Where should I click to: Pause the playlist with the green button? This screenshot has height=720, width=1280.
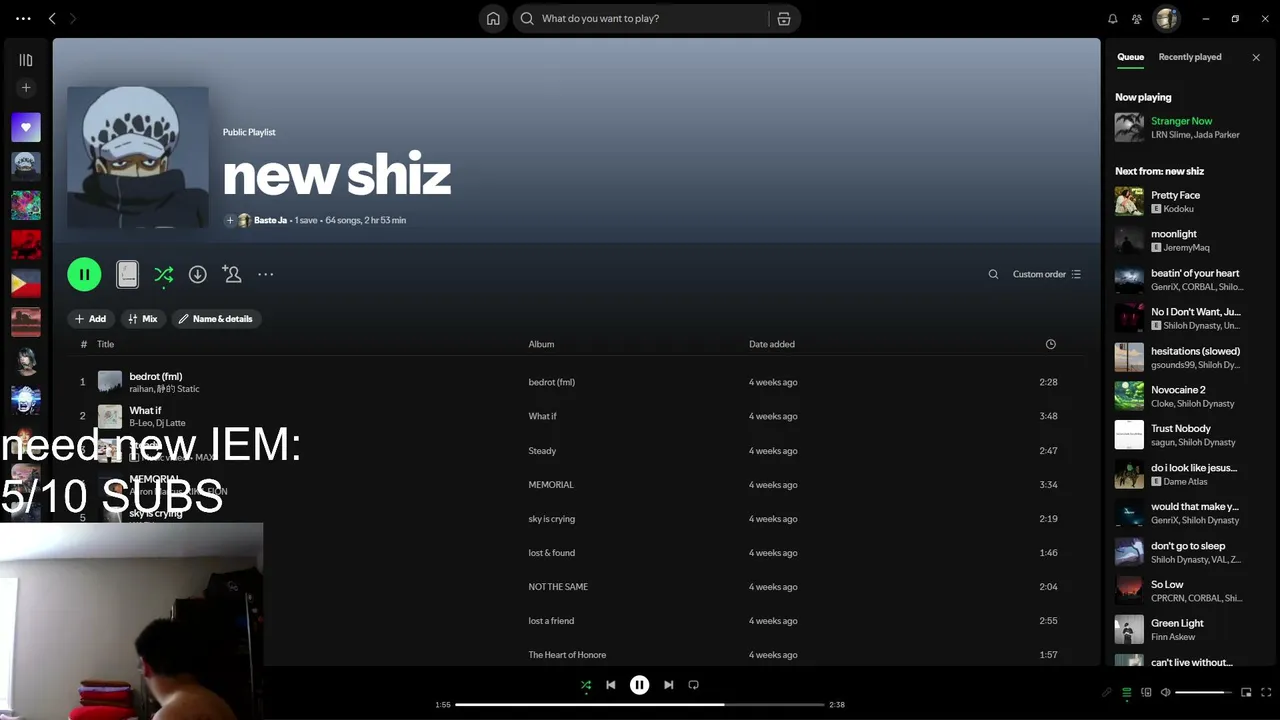[84, 274]
